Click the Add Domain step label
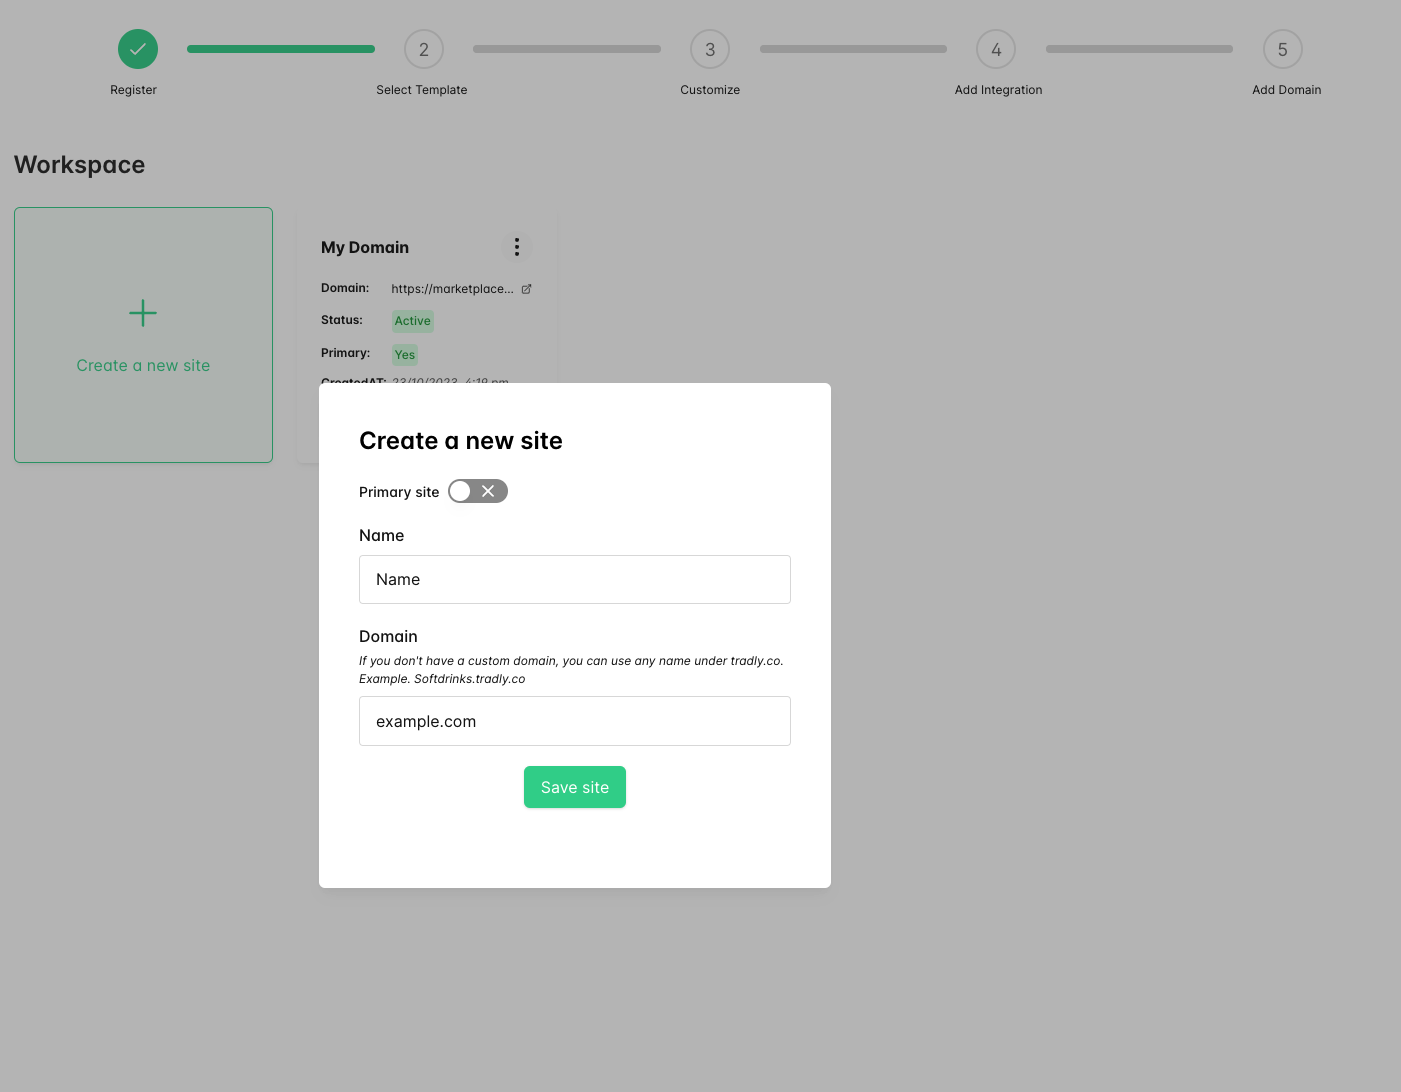Image resolution: width=1401 pixels, height=1092 pixels. 1286,89
